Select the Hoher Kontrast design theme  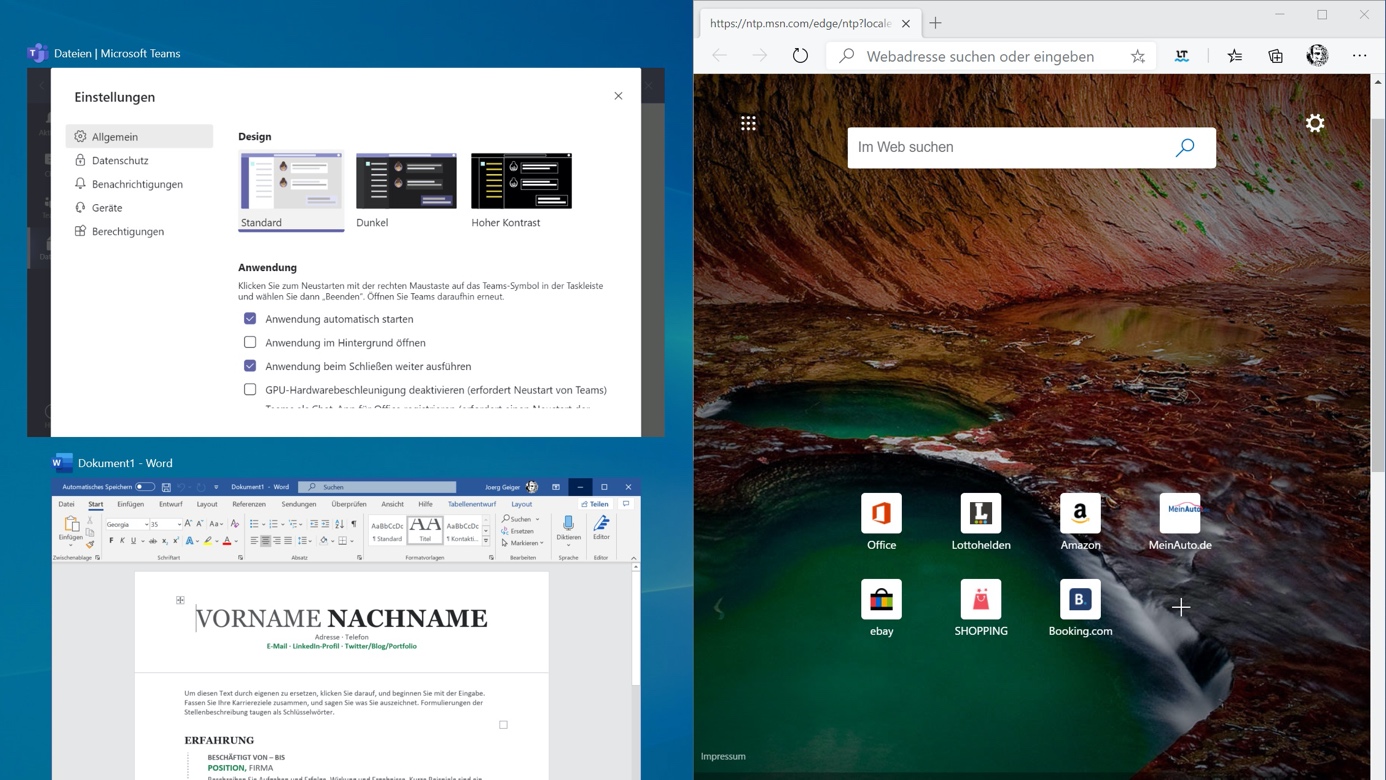point(521,191)
